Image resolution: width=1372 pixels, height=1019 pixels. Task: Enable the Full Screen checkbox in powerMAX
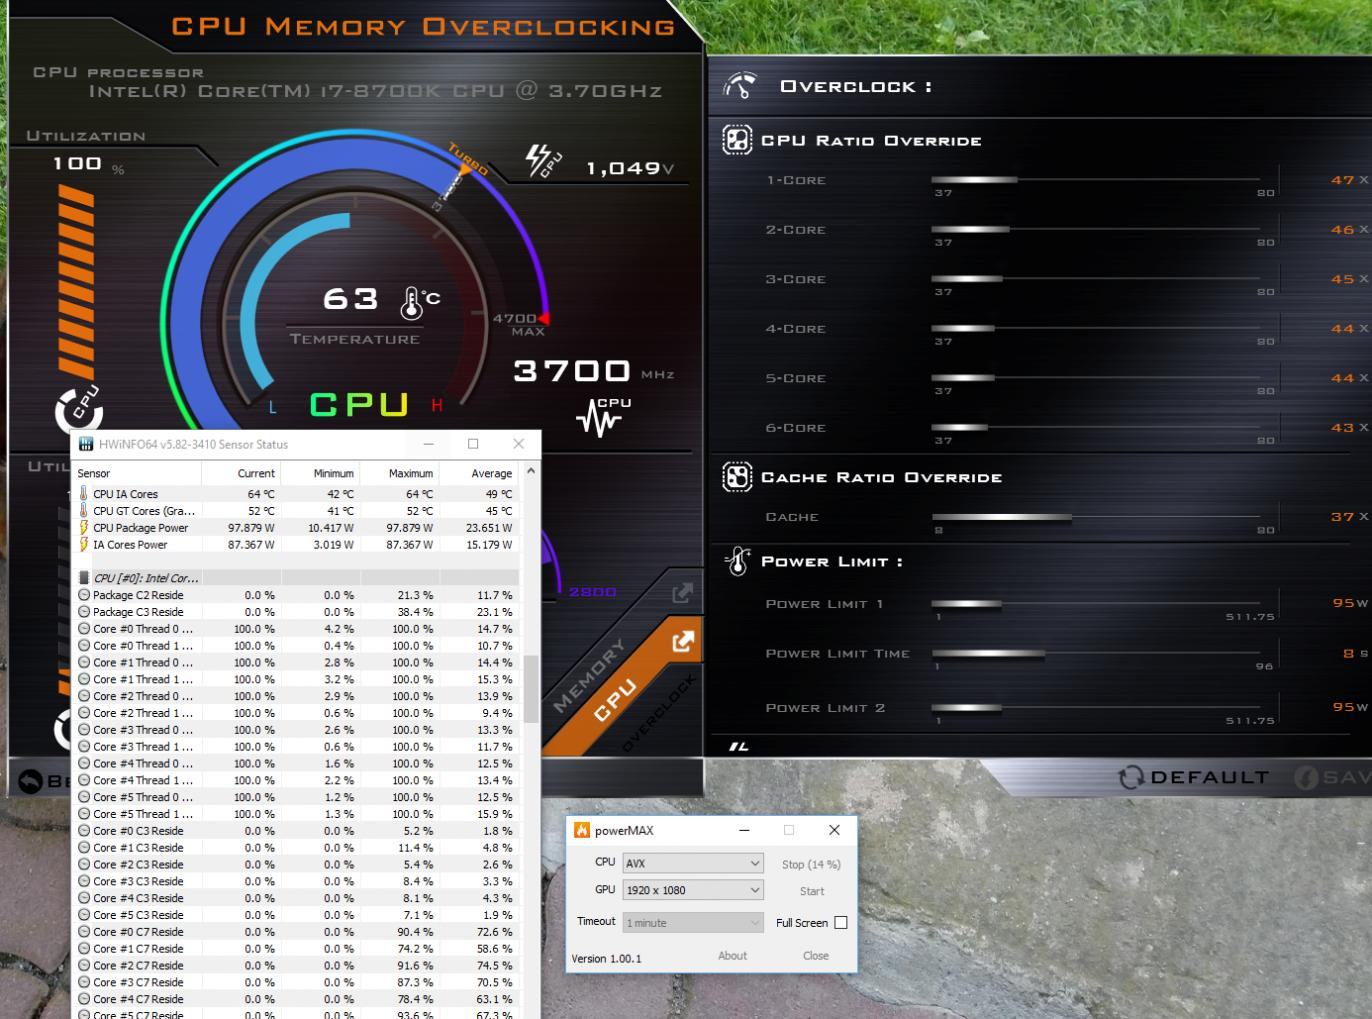[841, 923]
